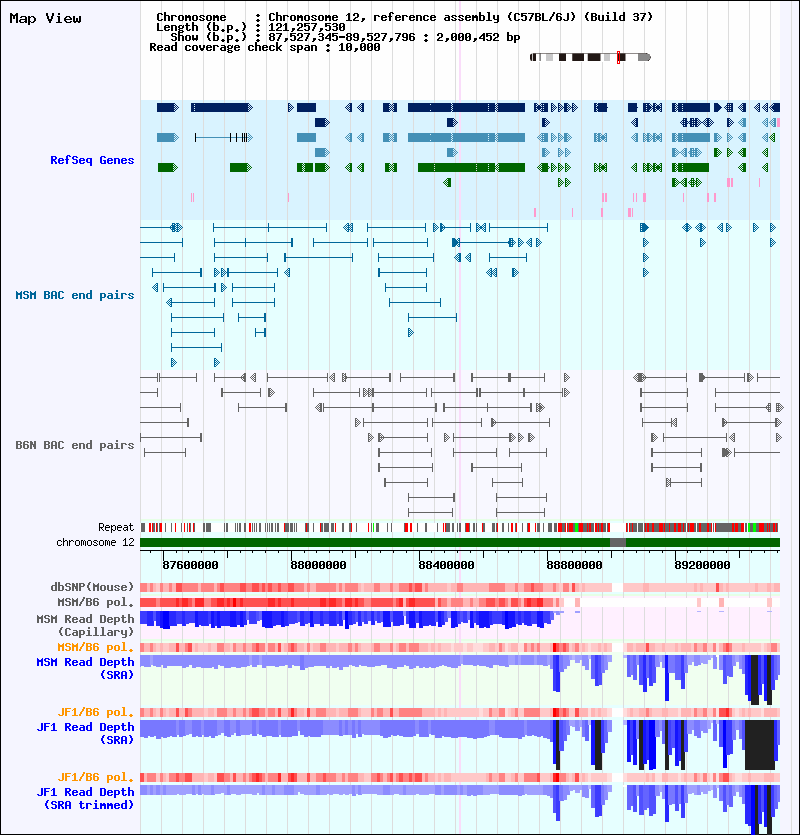Click ruler position 89200000
The height and width of the screenshot is (835, 800).
[702, 566]
